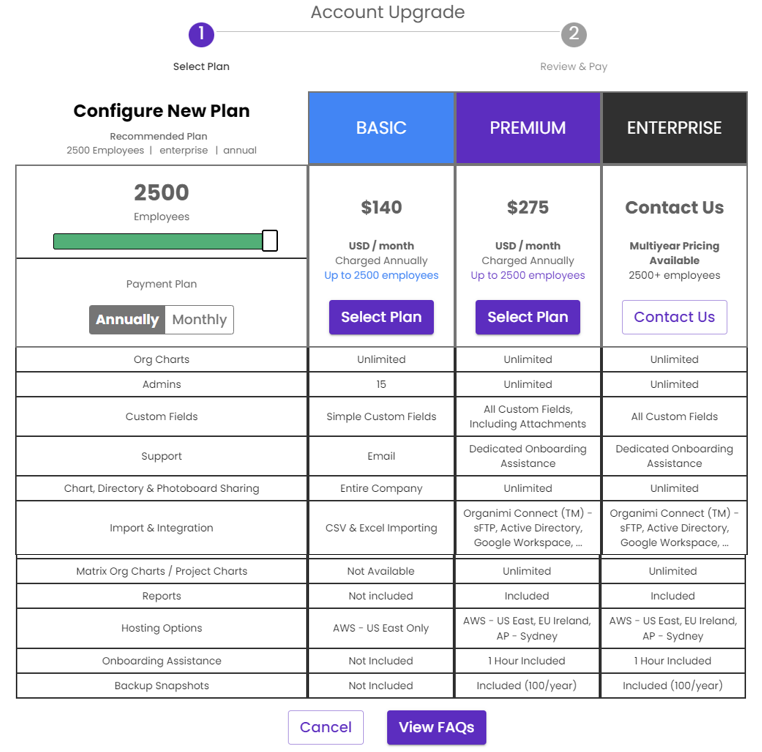Click the green employee slider track
Image resolution: width=762 pixels, height=752 pixels.
tap(158, 241)
